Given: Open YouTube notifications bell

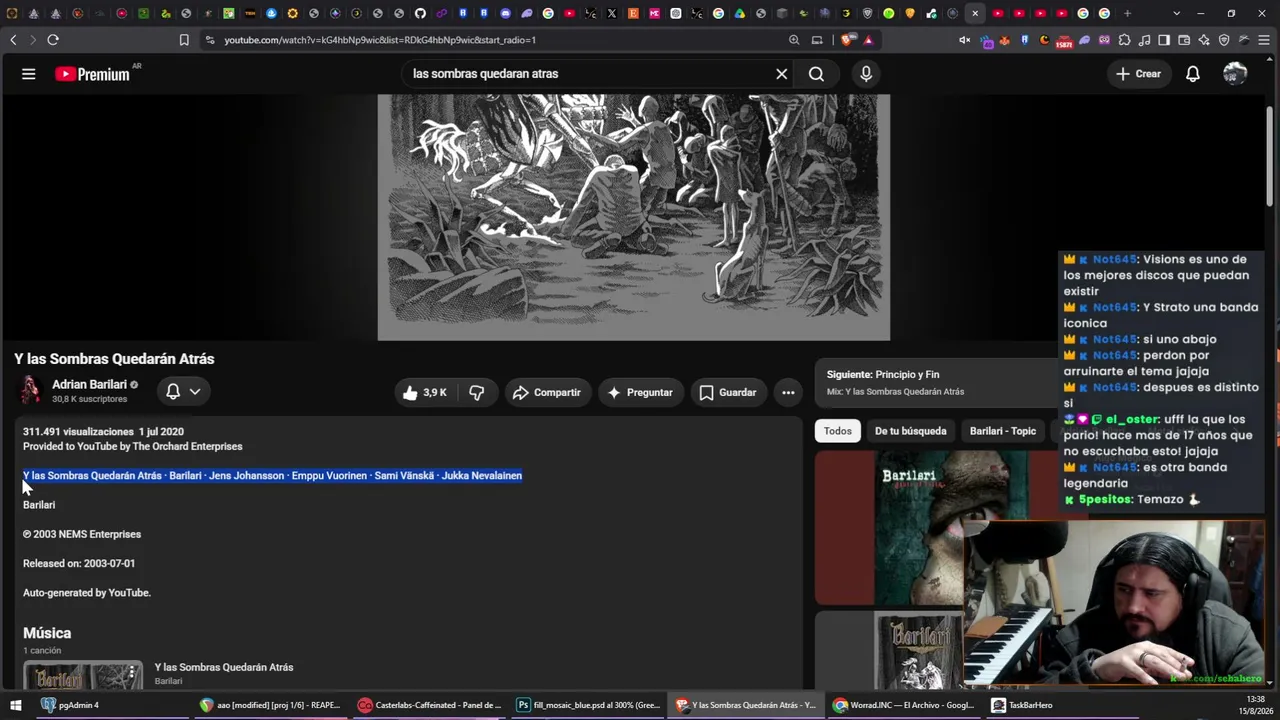Looking at the screenshot, I should (1193, 74).
